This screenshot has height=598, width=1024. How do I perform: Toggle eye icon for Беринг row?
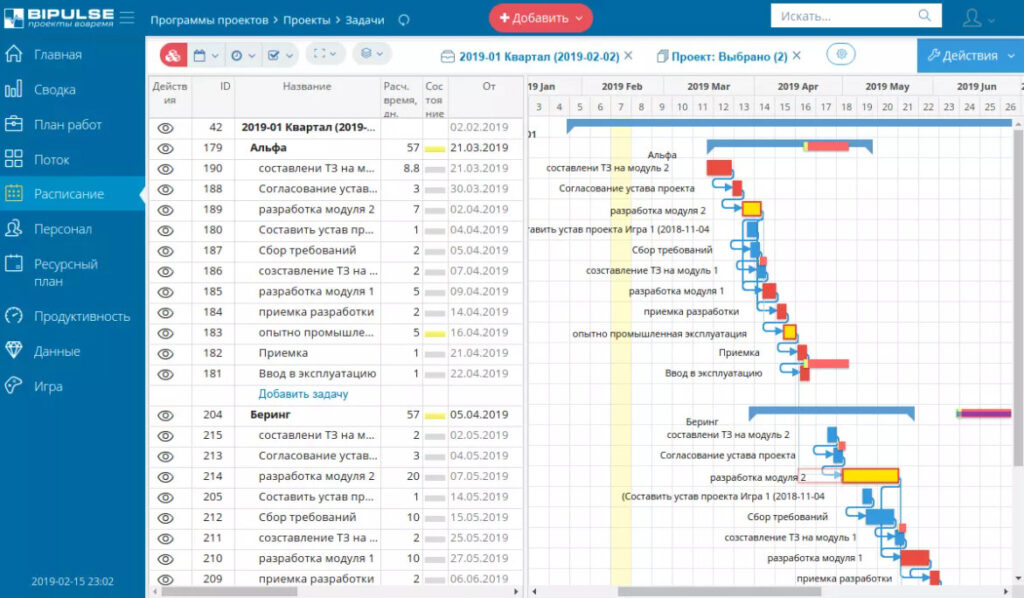pyautogui.click(x=166, y=414)
